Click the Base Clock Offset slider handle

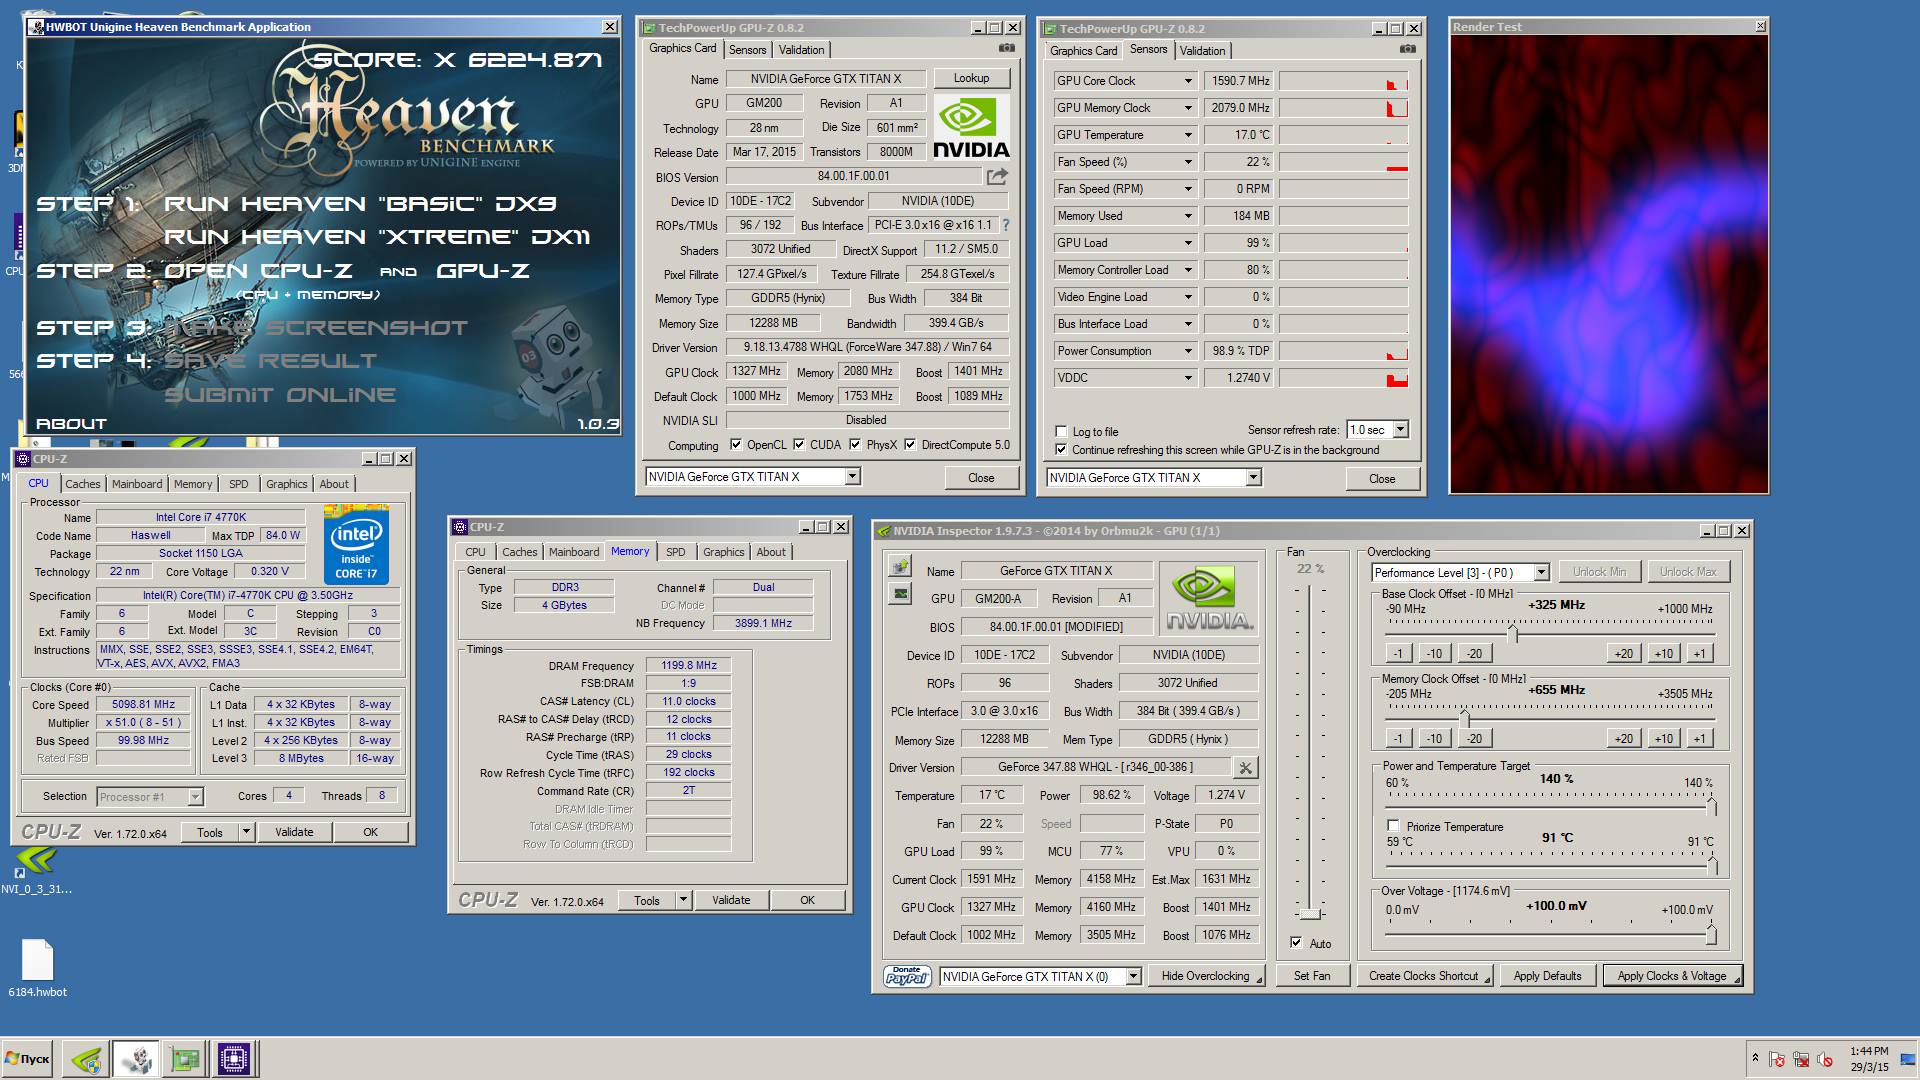click(1513, 634)
